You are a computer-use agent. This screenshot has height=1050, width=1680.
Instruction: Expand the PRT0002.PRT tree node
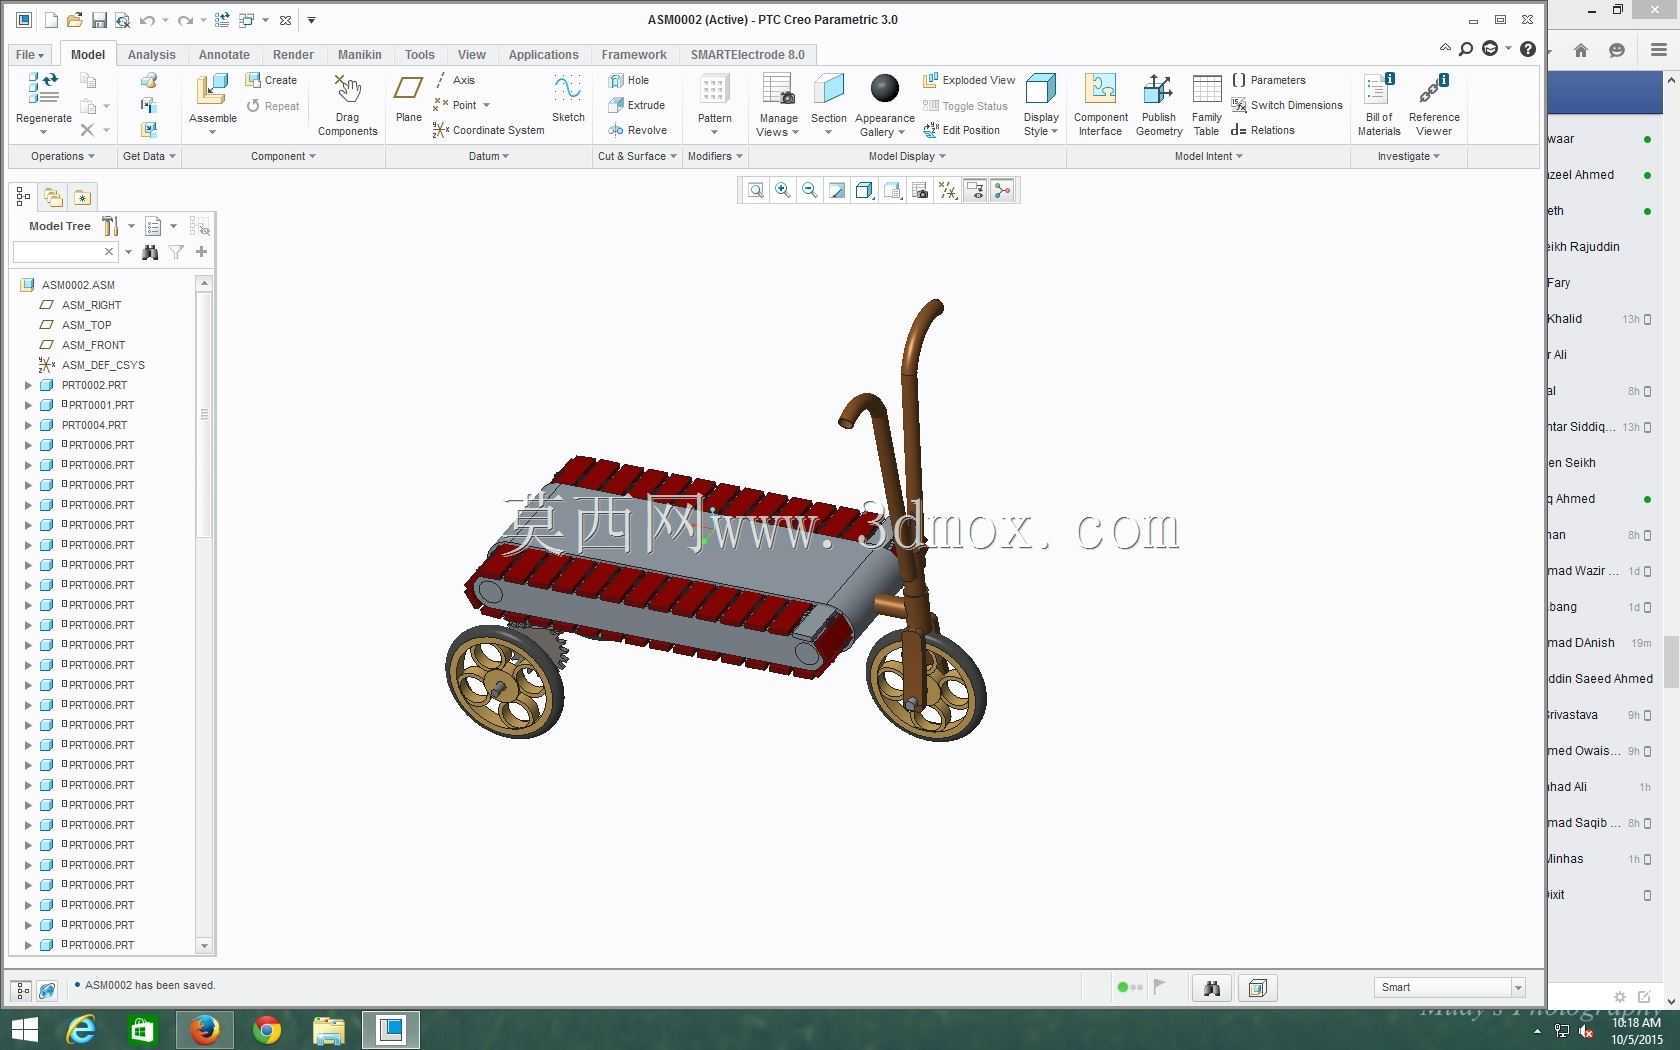coord(28,385)
